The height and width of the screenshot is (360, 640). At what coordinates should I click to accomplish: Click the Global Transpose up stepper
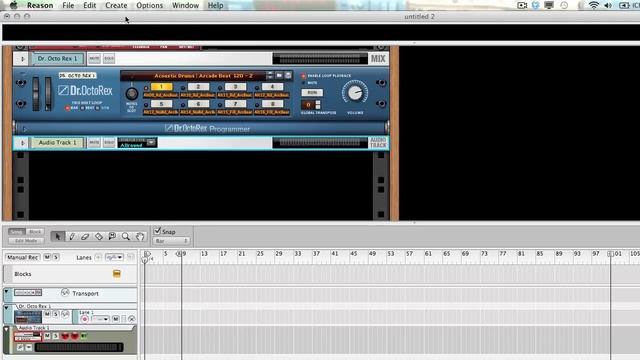318,102
